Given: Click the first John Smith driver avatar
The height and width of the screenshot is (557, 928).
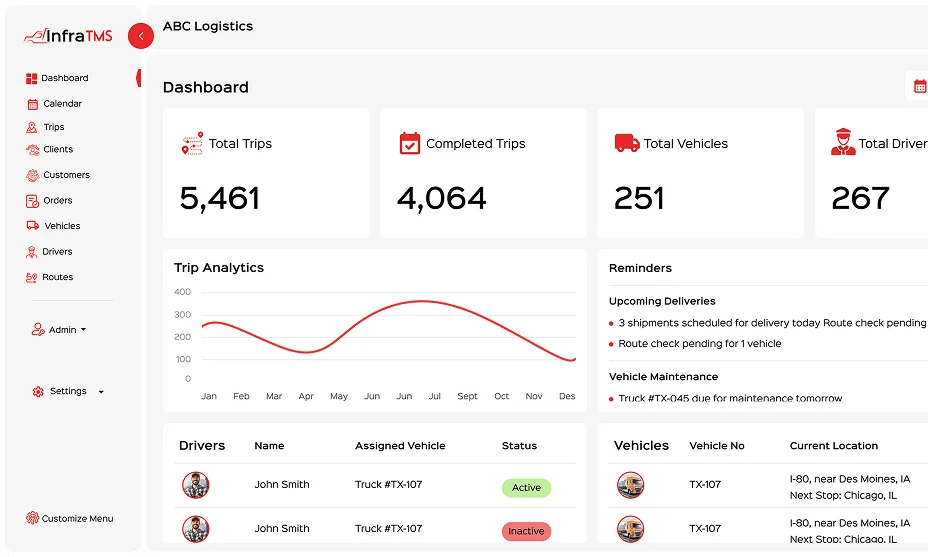Looking at the screenshot, I should [x=195, y=485].
